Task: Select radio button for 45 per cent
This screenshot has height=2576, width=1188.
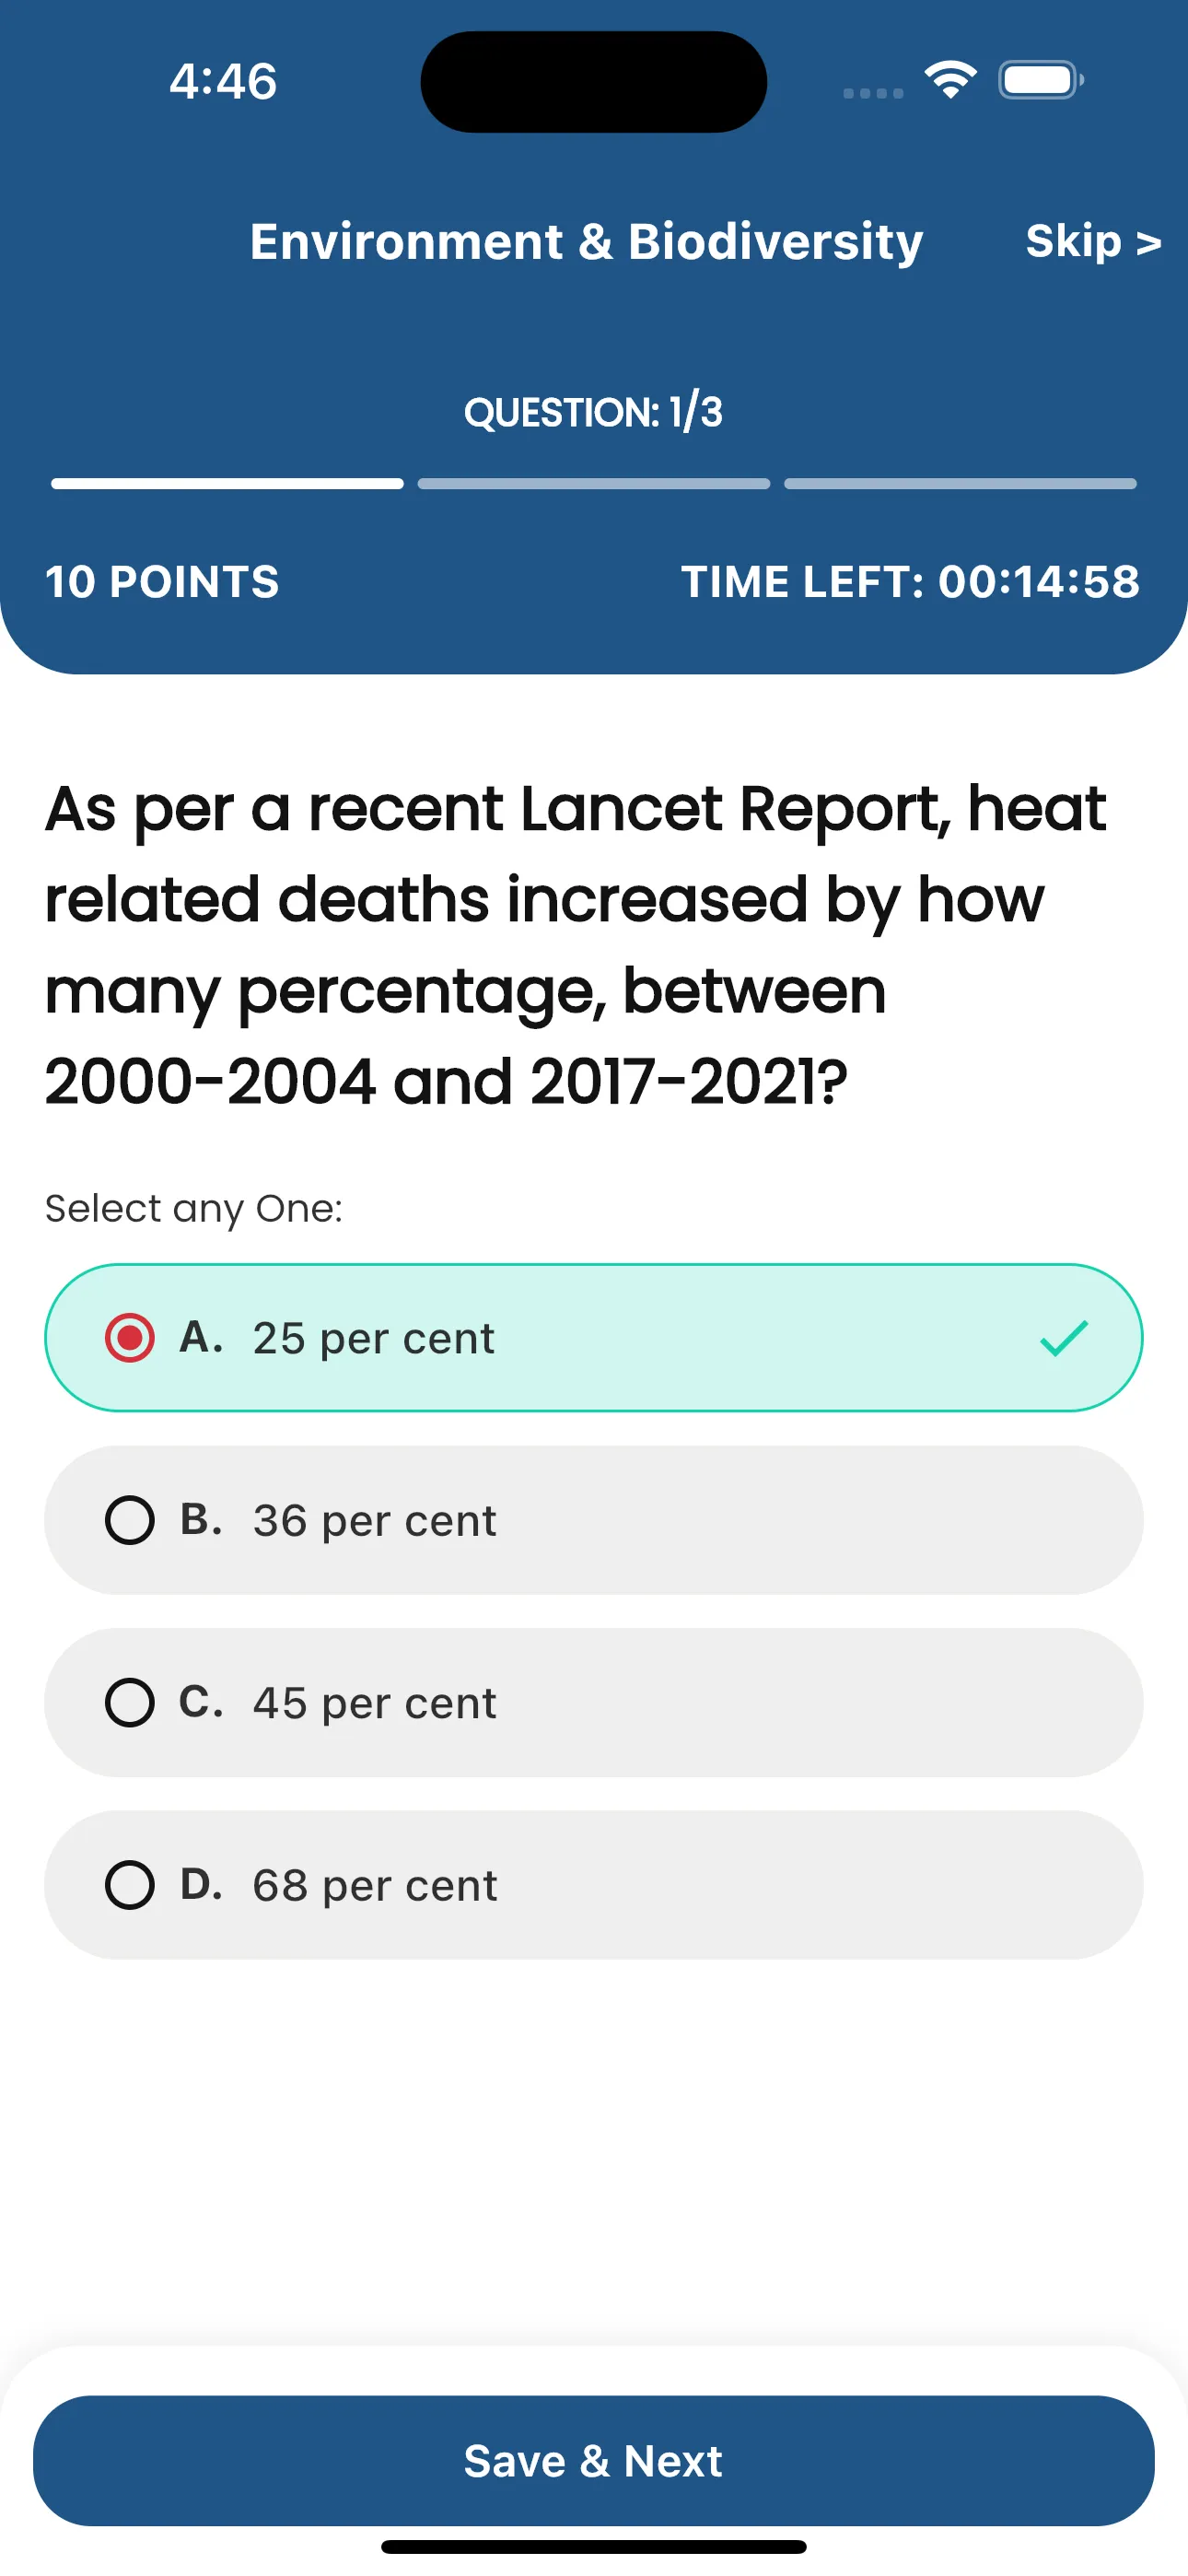Action: [x=130, y=1702]
